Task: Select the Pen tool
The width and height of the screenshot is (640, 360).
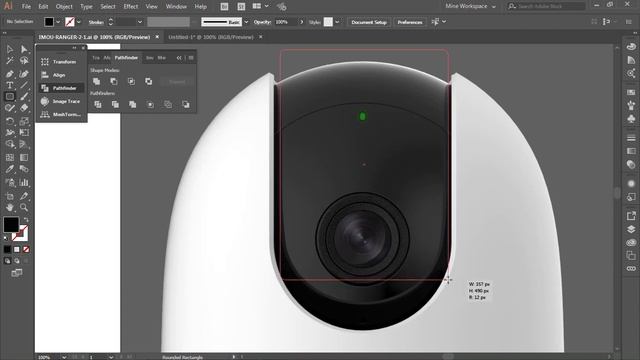Action: 10,74
